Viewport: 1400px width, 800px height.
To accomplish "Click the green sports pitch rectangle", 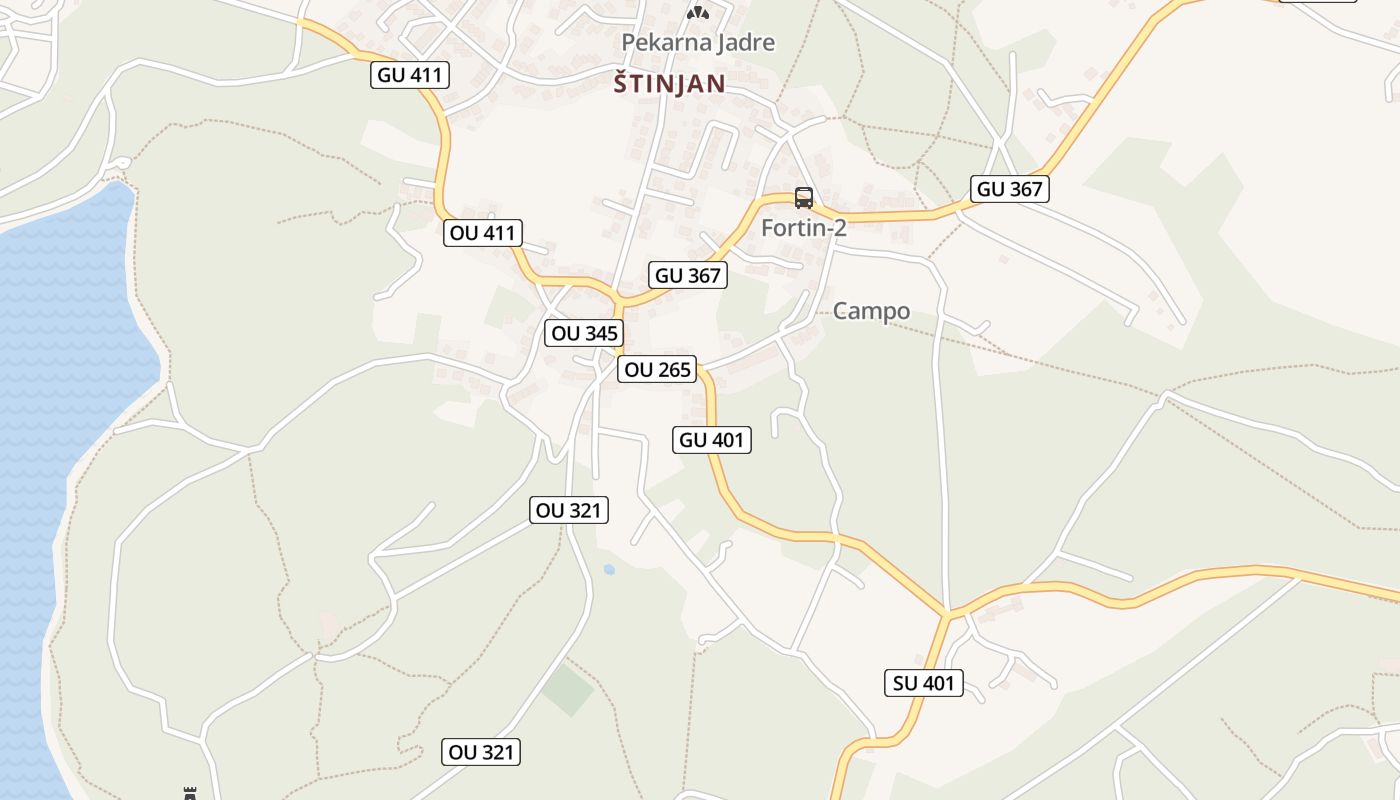I will pos(568,689).
